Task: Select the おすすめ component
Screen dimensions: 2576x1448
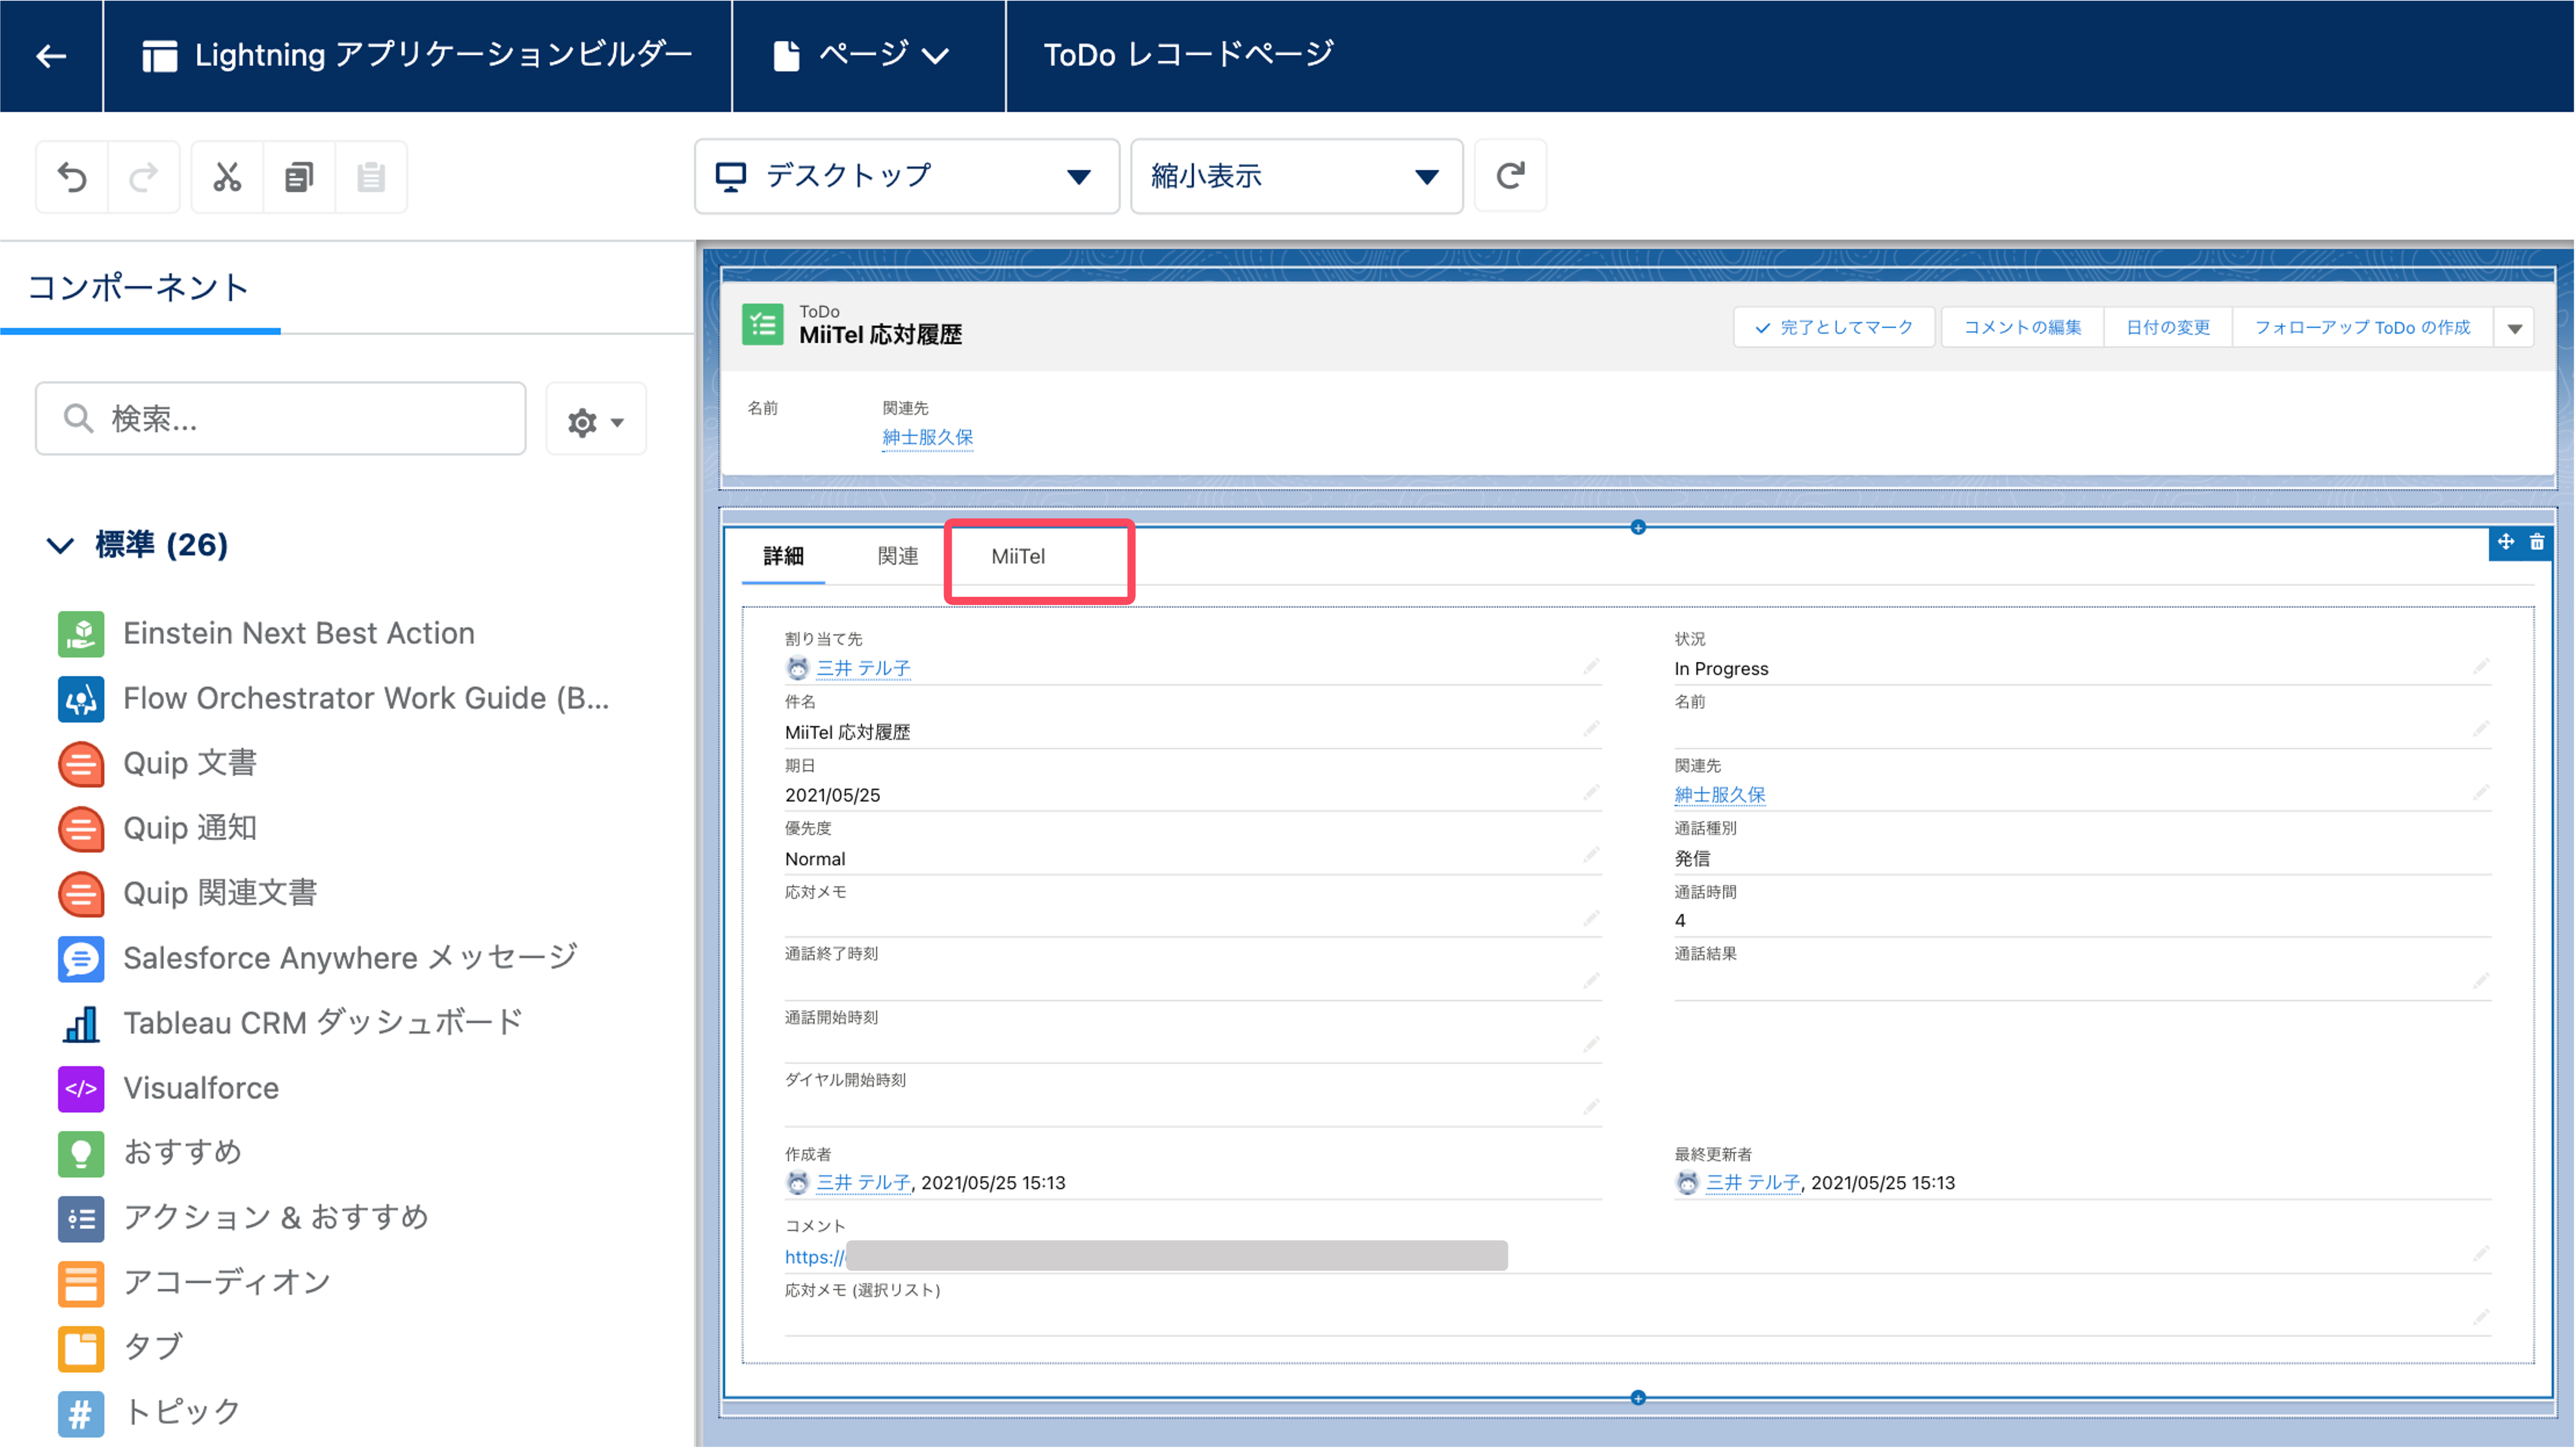Action: (x=150, y=1154)
